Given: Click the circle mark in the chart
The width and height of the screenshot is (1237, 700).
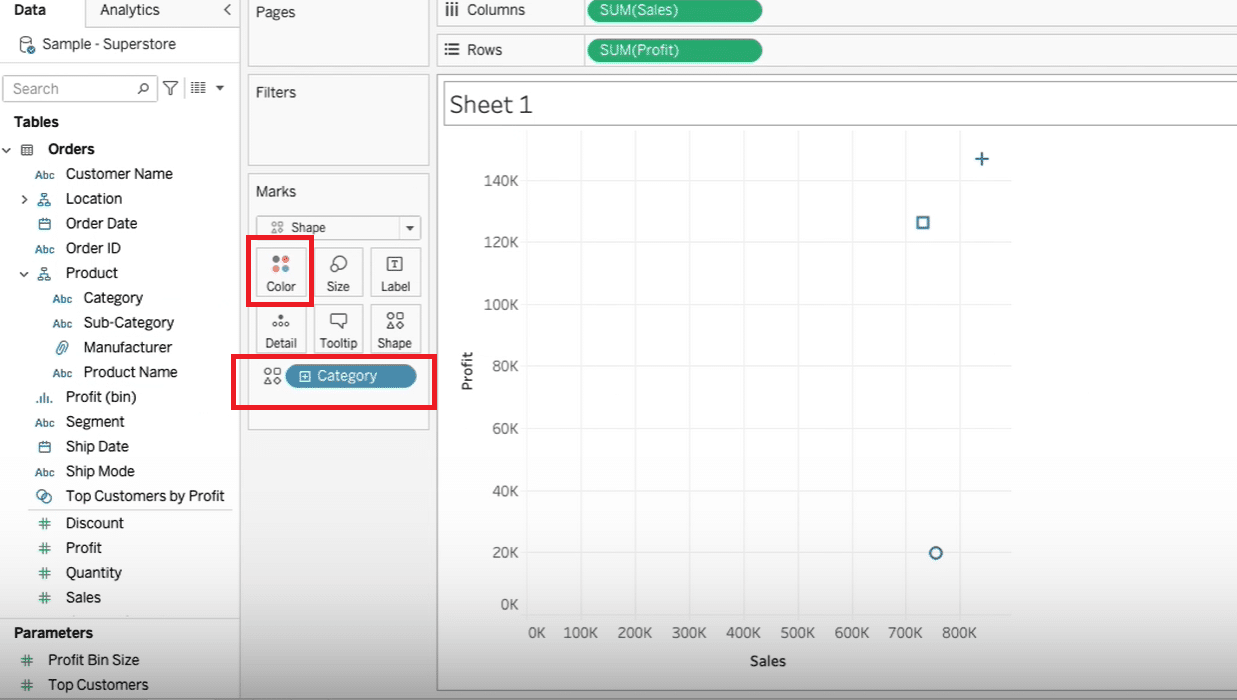Looking at the screenshot, I should [x=936, y=553].
